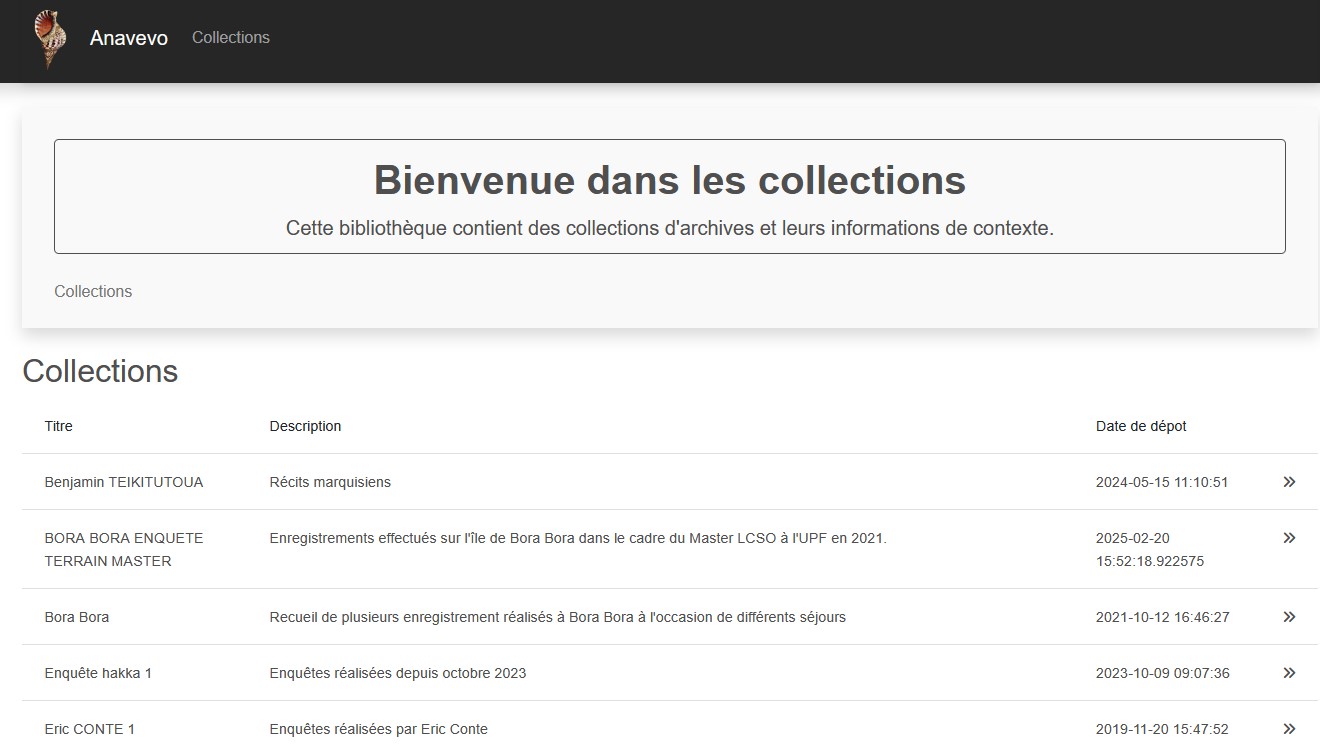
Task: Open the Bora Bora row's double-chevron arrow
Action: (x=1289, y=617)
